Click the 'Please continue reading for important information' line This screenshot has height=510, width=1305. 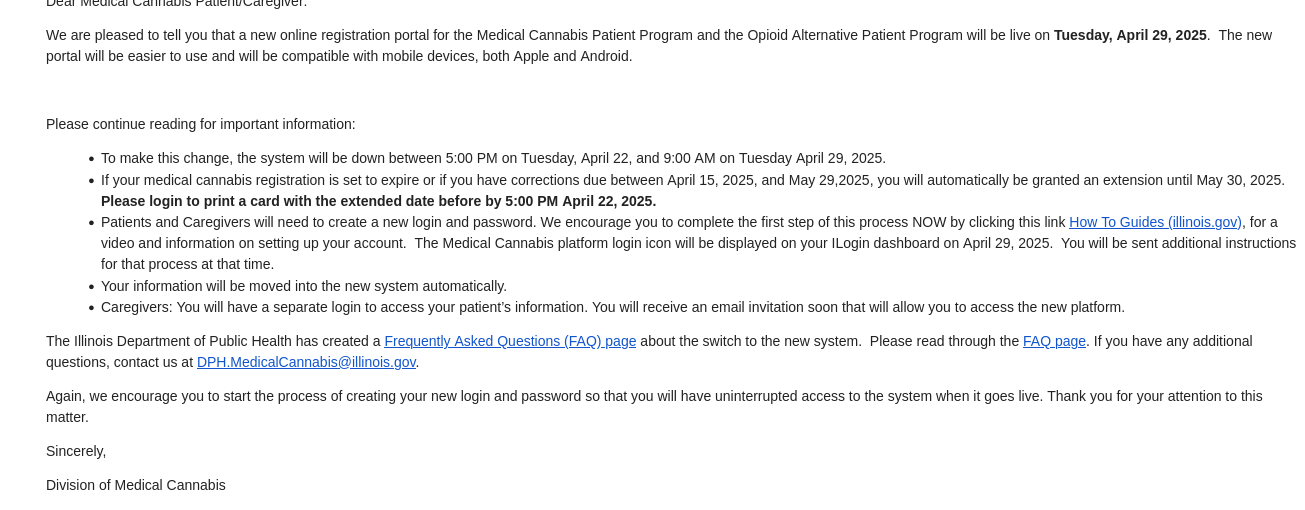[x=201, y=124]
